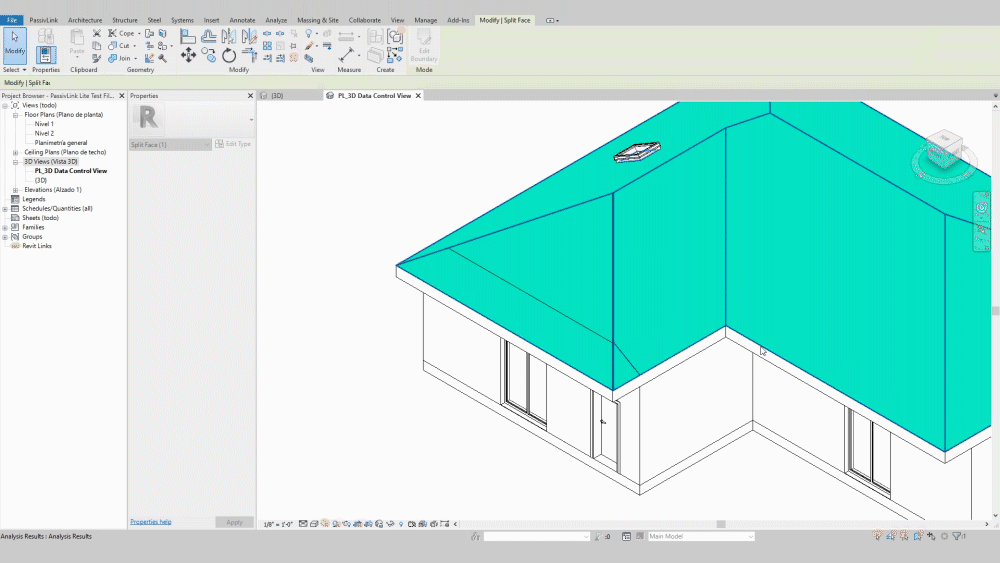The image size is (1000, 563).
Task: Open the Steering Wheels on navigation bar
Action: [982, 207]
